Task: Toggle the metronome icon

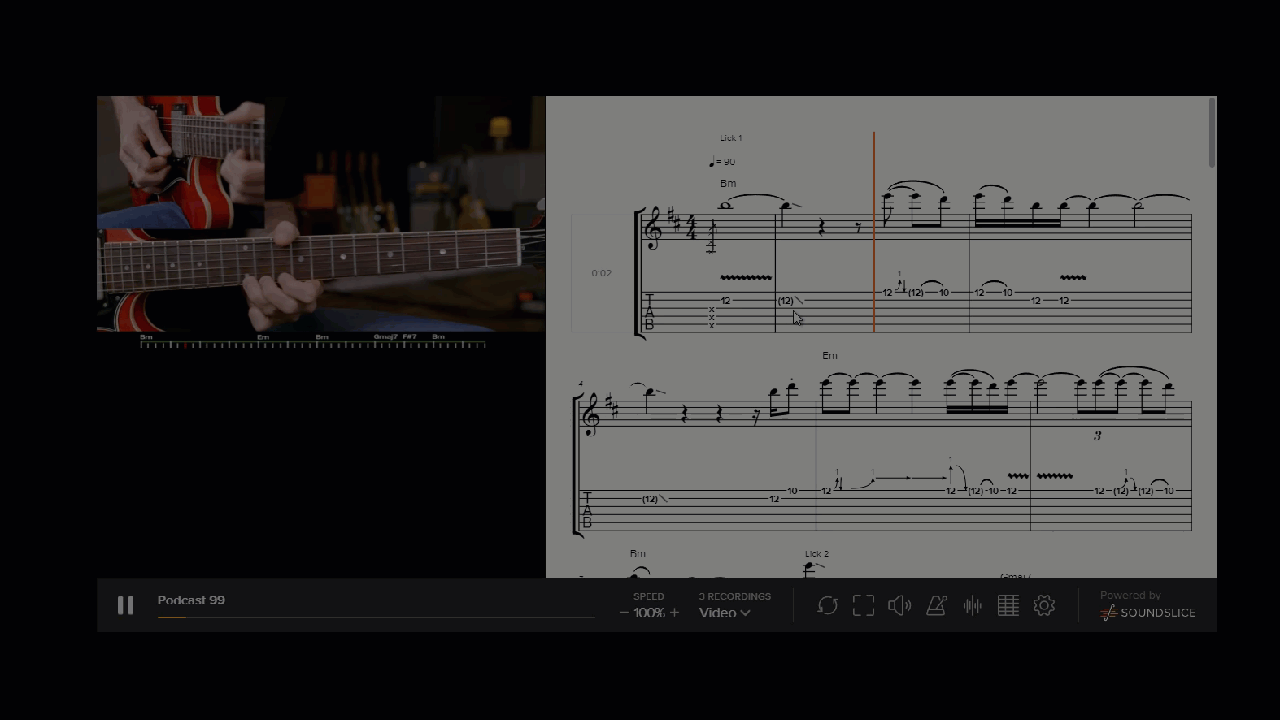Action: pyautogui.click(x=936, y=605)
